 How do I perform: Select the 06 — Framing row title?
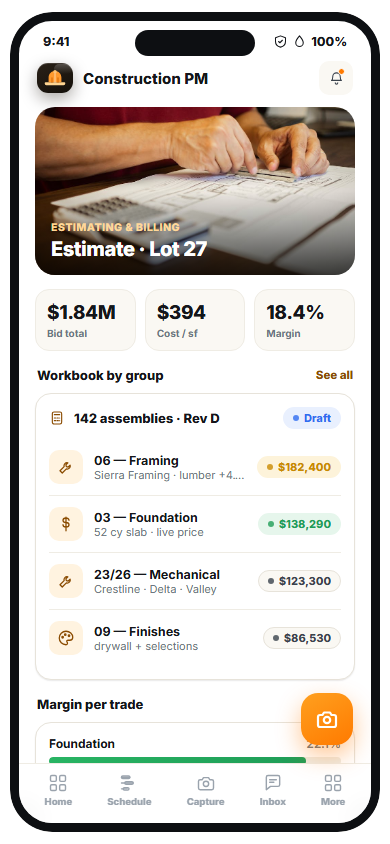136,461
